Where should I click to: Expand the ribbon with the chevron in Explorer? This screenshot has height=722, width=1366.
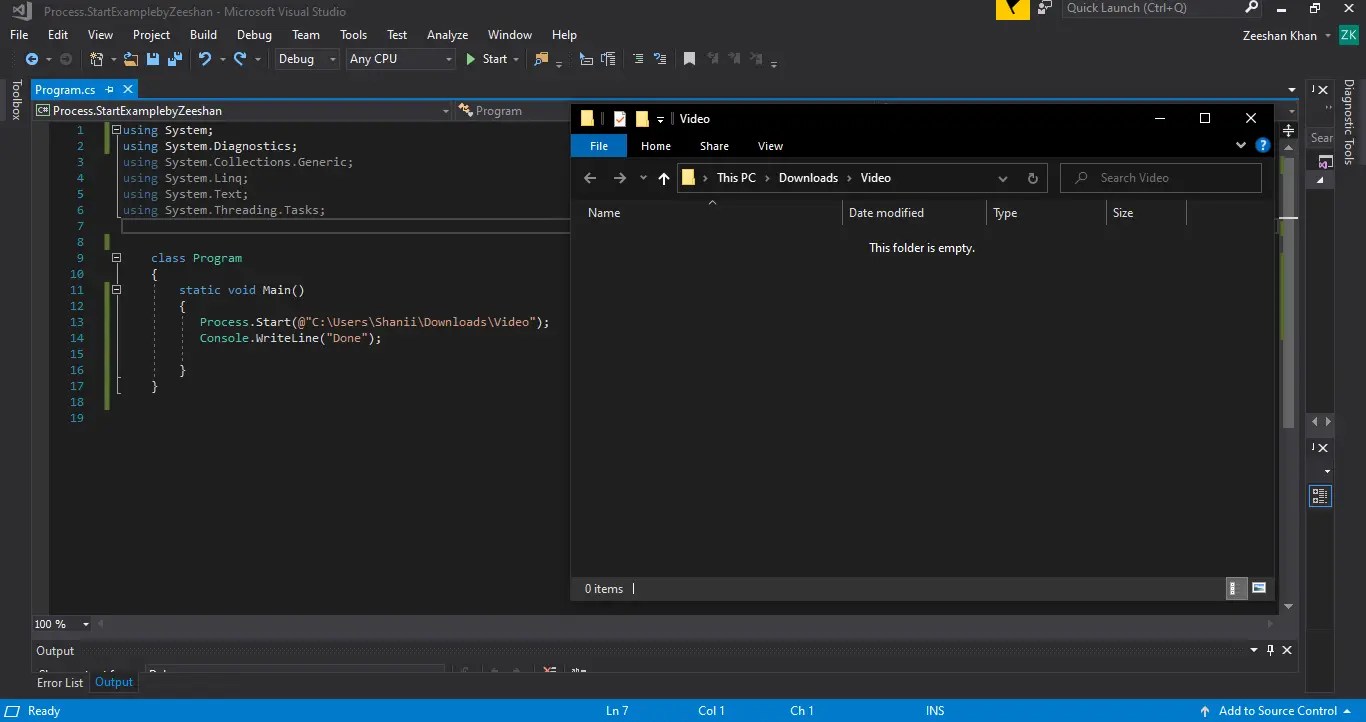tap(1240, 145)
